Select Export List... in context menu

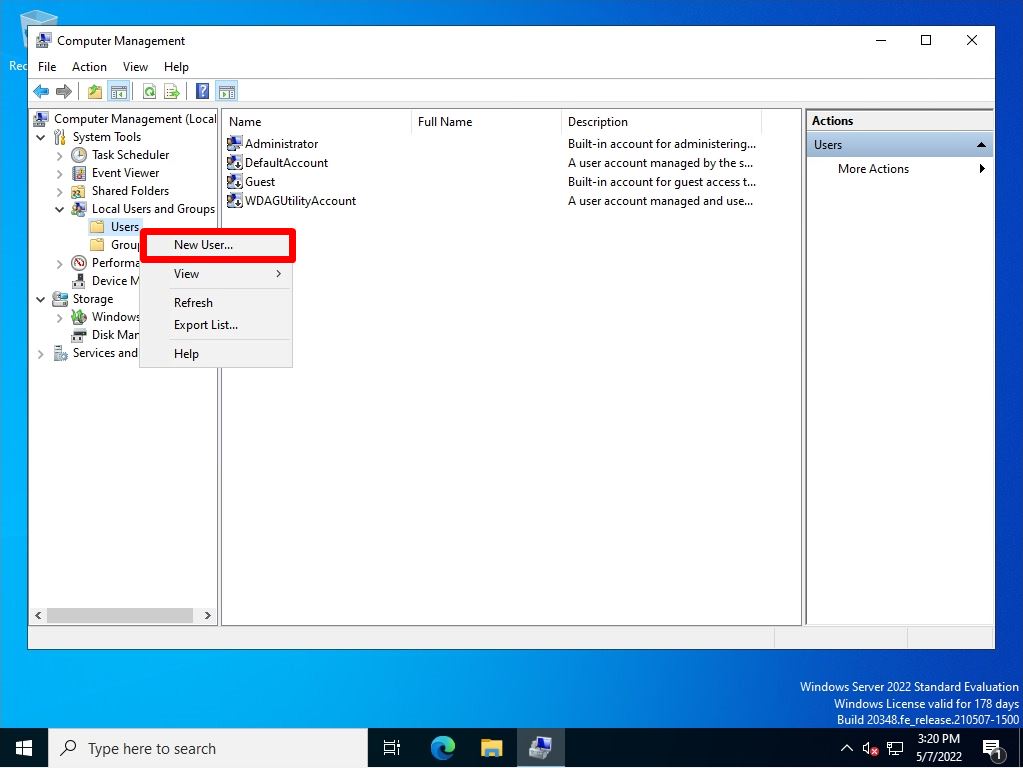(x=217, y=325)
